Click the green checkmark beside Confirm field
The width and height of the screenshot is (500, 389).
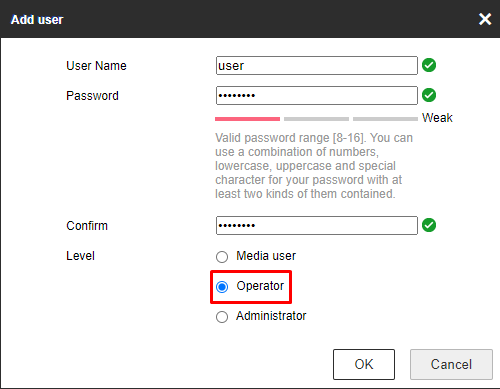[x=429, y=225]
